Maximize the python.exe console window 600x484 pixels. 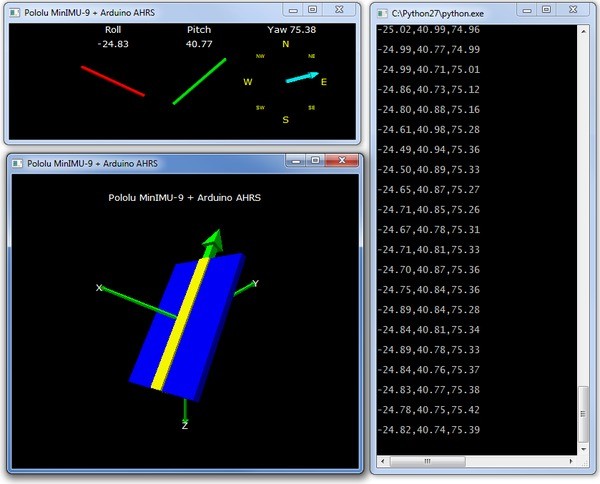click(546, 10)
